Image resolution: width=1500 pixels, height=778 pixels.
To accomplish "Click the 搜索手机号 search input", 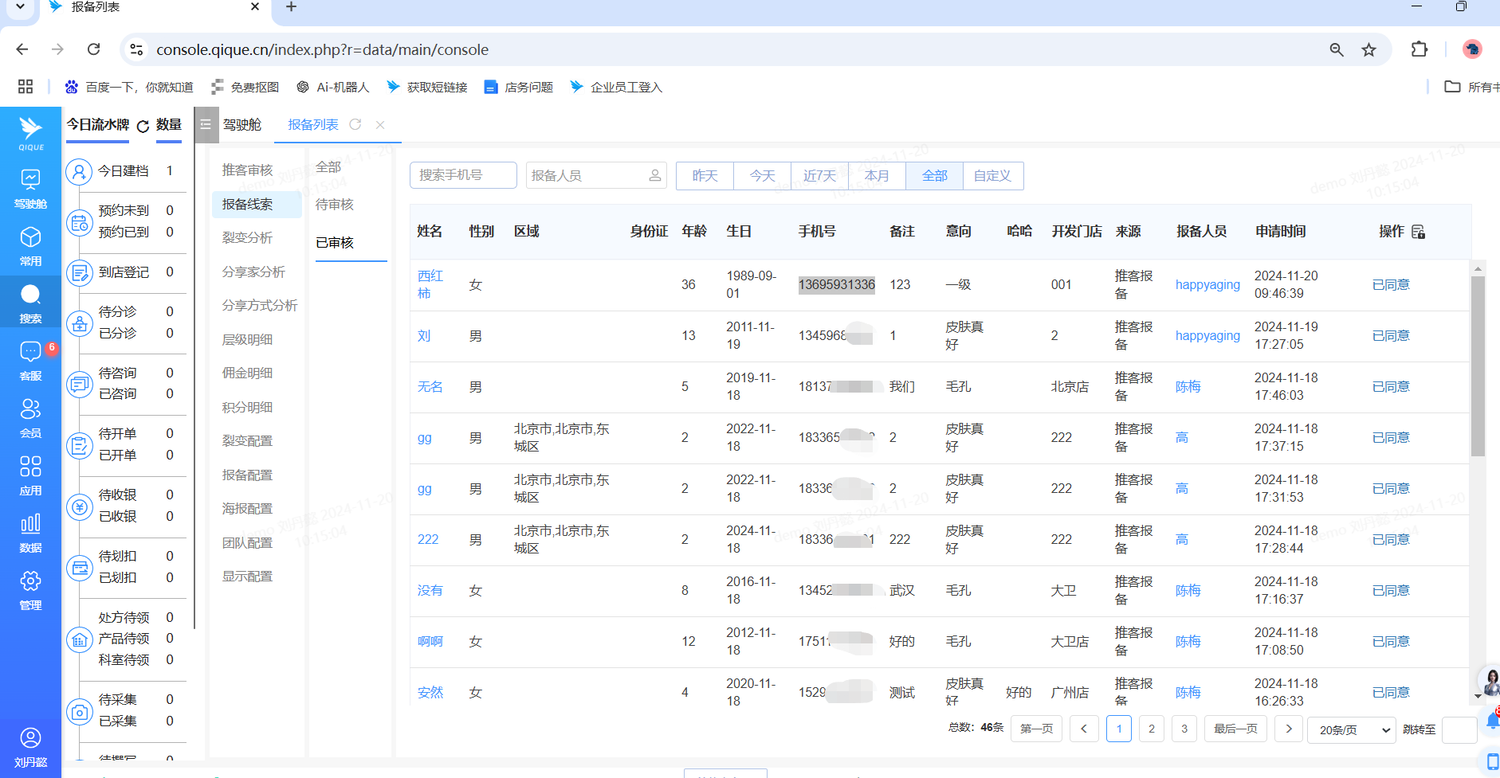I will coord(463,176).
